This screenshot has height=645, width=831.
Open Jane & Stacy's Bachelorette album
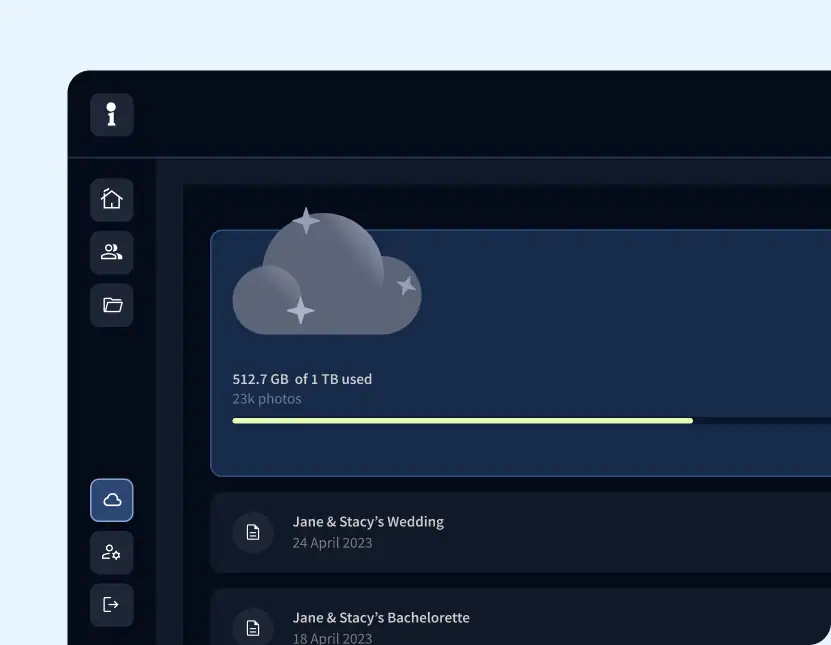pos(381,617)
